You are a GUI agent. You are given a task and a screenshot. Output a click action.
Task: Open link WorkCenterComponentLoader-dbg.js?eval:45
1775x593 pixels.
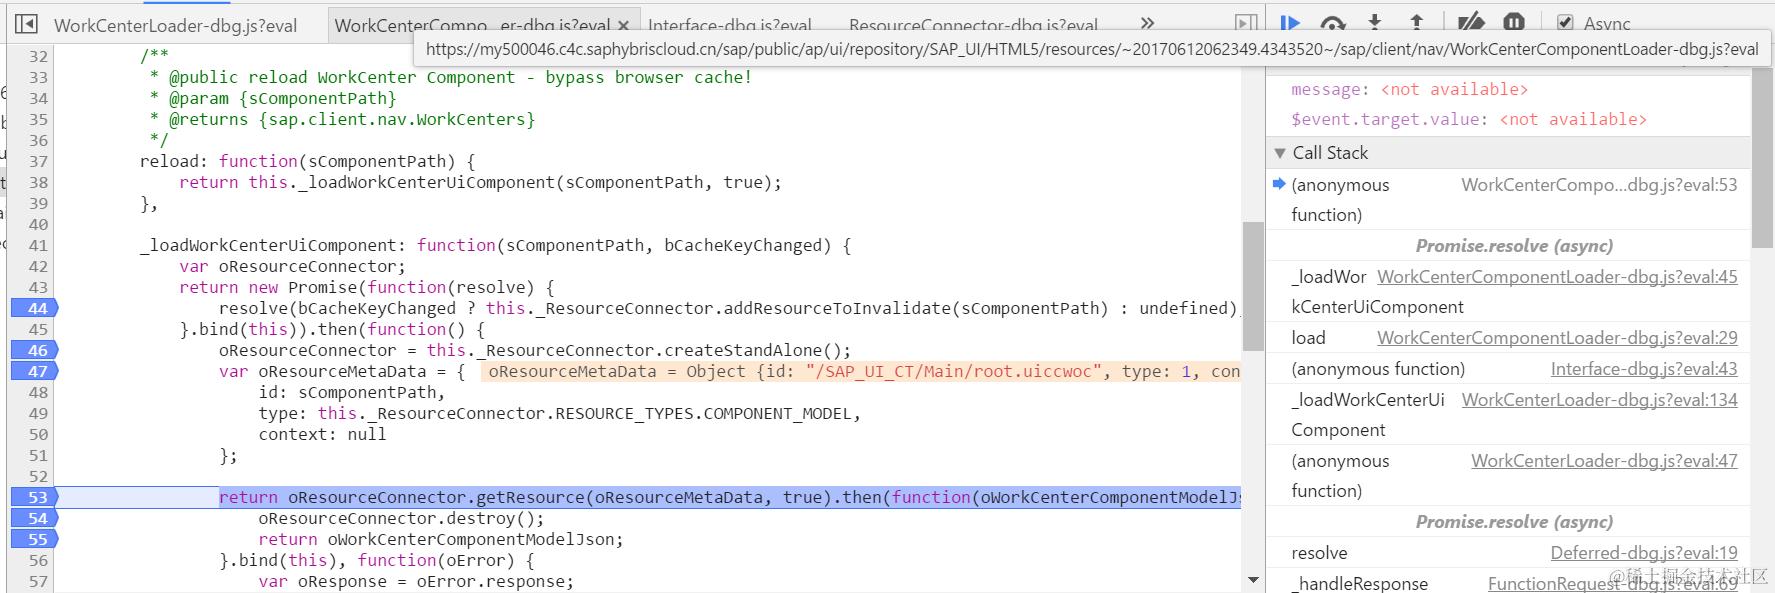tap(1557, 277)
